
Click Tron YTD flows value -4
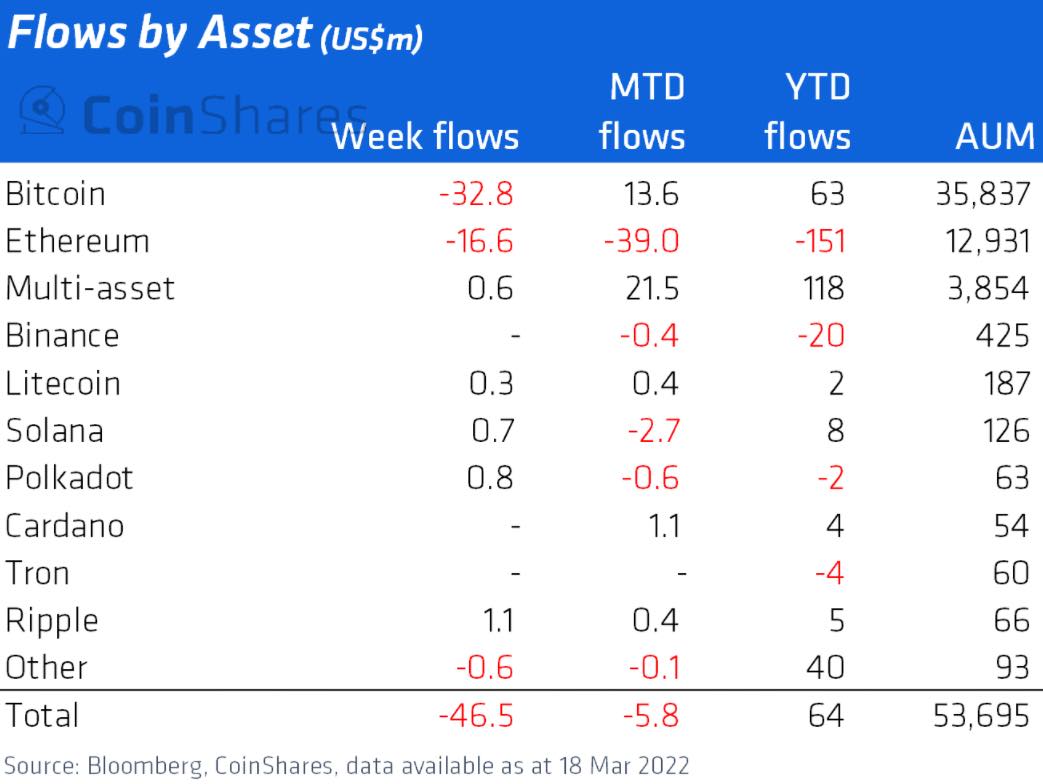click(829, 573)
